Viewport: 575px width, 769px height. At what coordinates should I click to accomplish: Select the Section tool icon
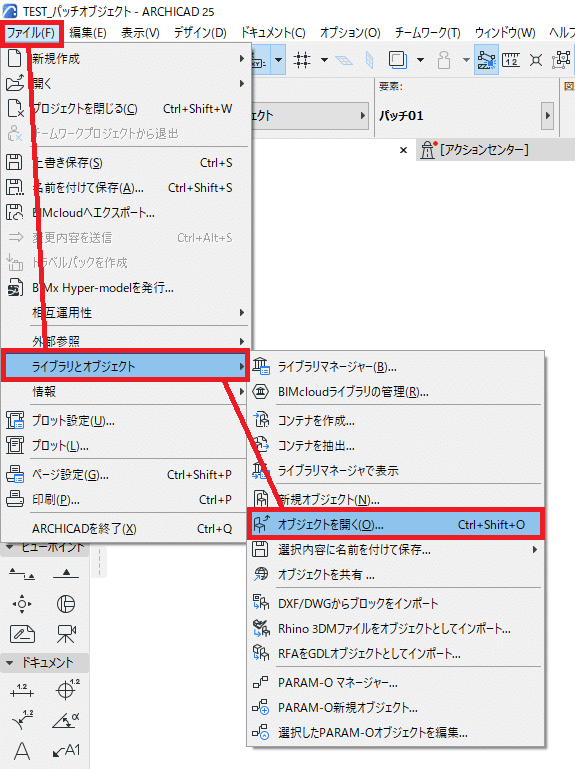[x=22, y=573]
